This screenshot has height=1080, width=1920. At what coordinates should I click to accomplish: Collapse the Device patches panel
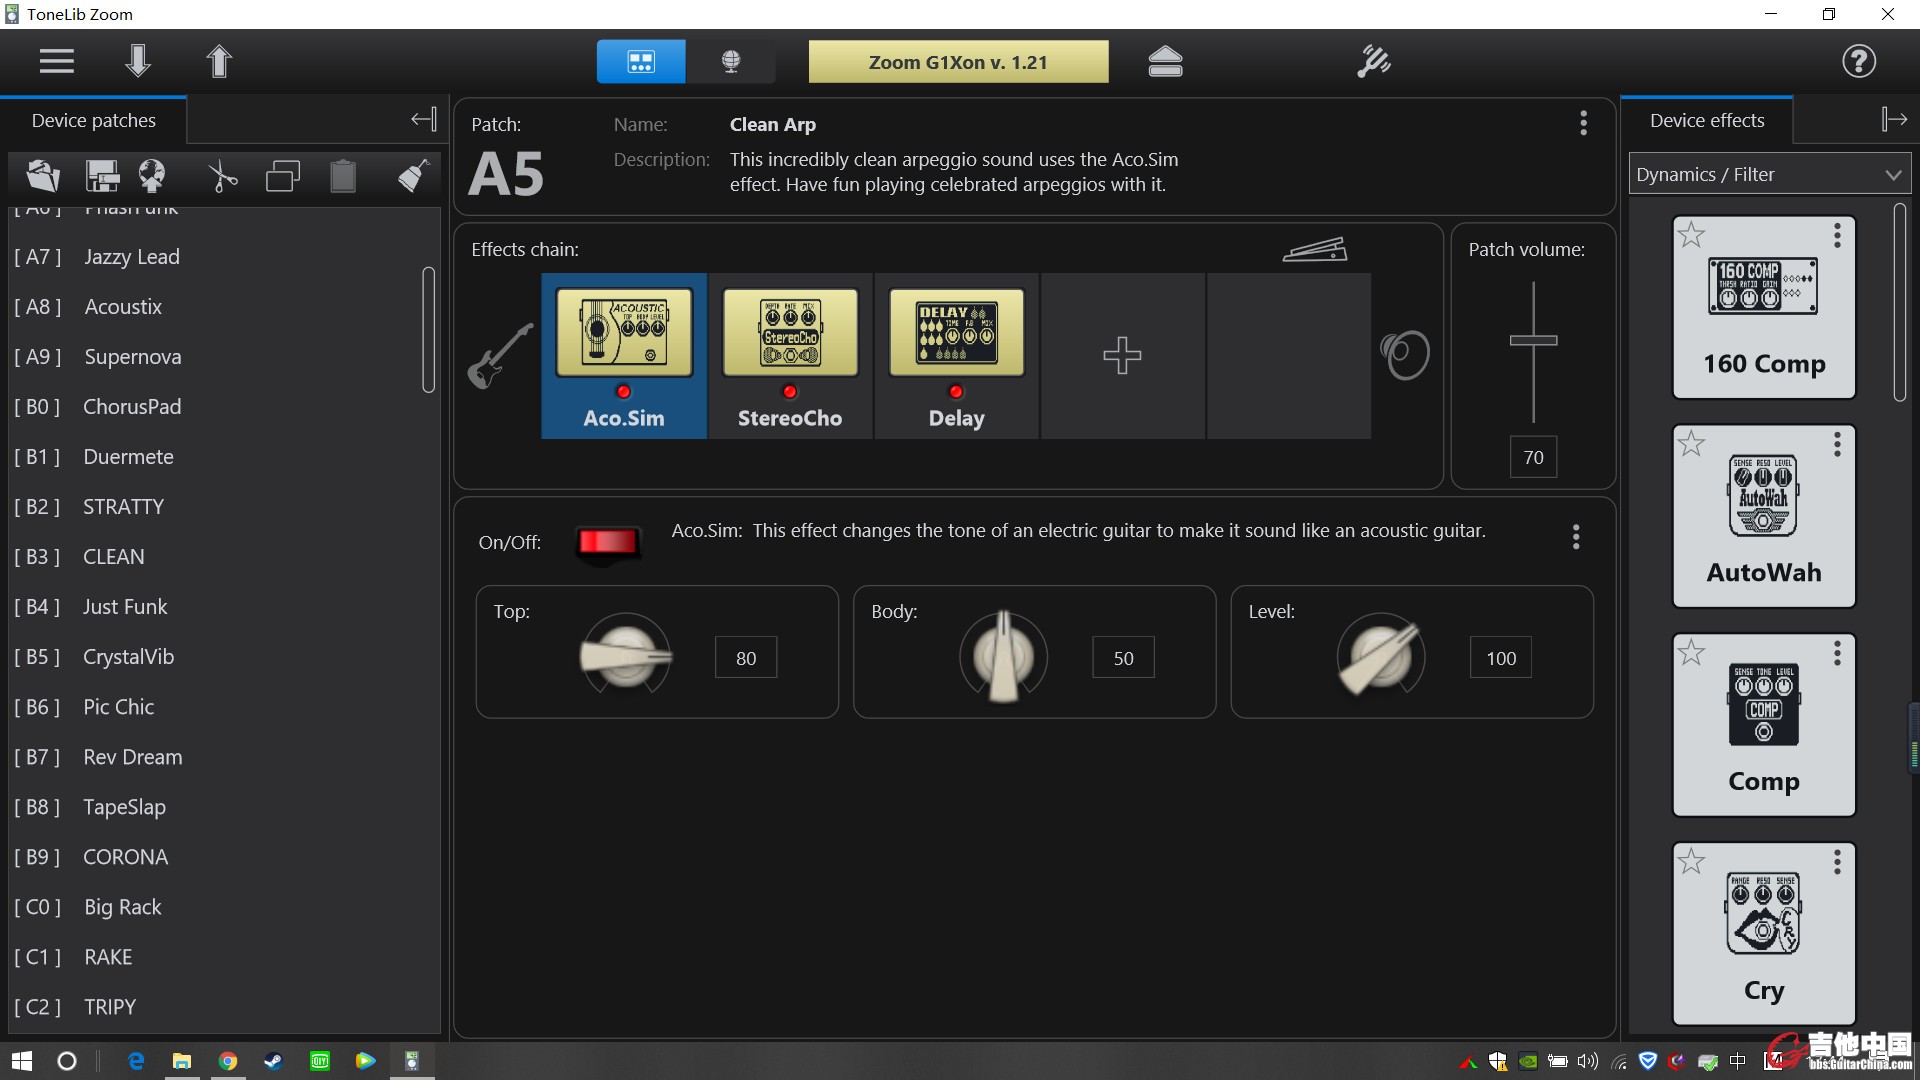pos(423,120)
